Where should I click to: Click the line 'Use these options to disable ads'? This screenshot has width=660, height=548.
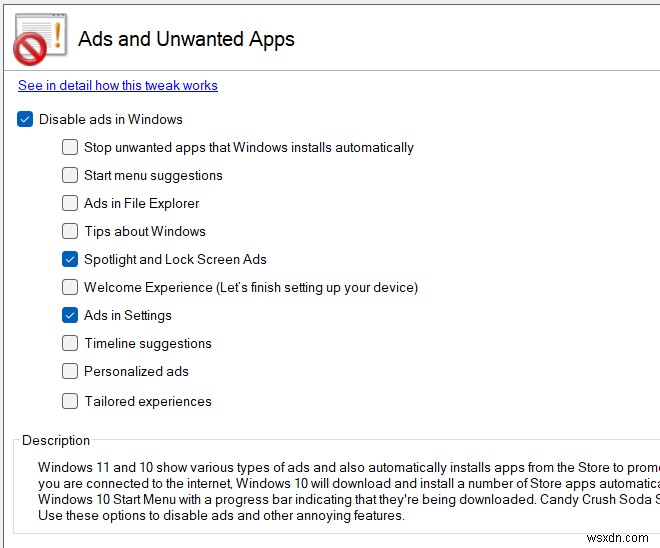[221, 515]
